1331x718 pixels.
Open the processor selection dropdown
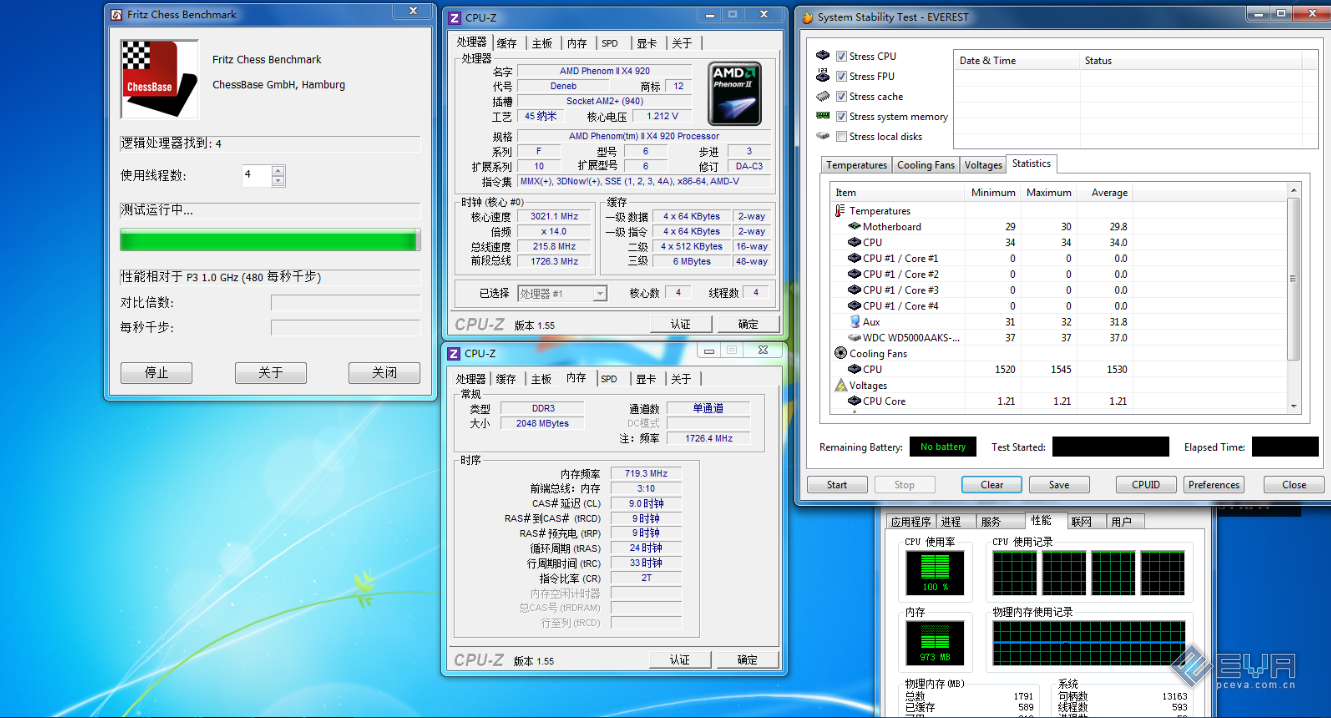click(x=600, y=294)
